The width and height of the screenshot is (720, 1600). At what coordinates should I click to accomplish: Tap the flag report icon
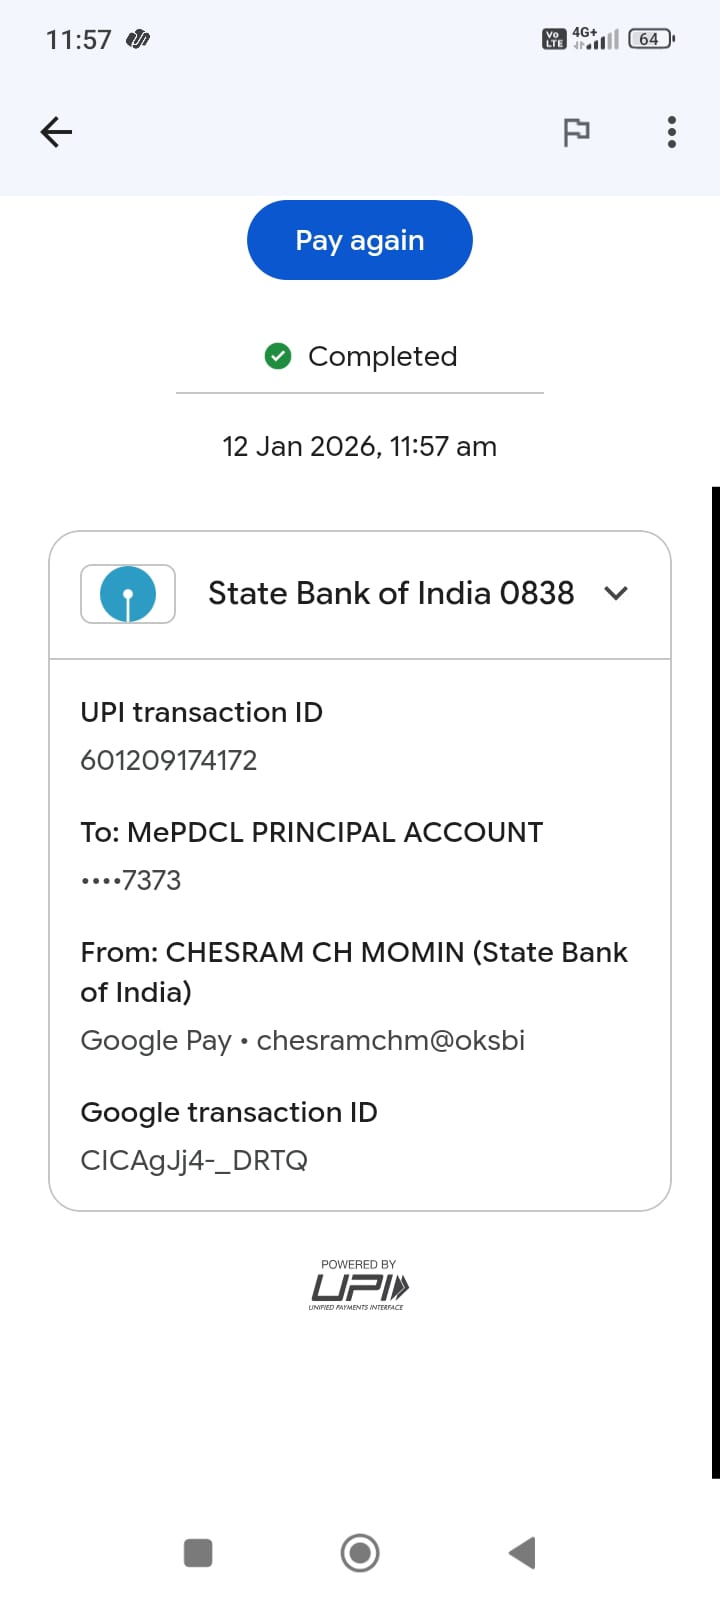576,132
